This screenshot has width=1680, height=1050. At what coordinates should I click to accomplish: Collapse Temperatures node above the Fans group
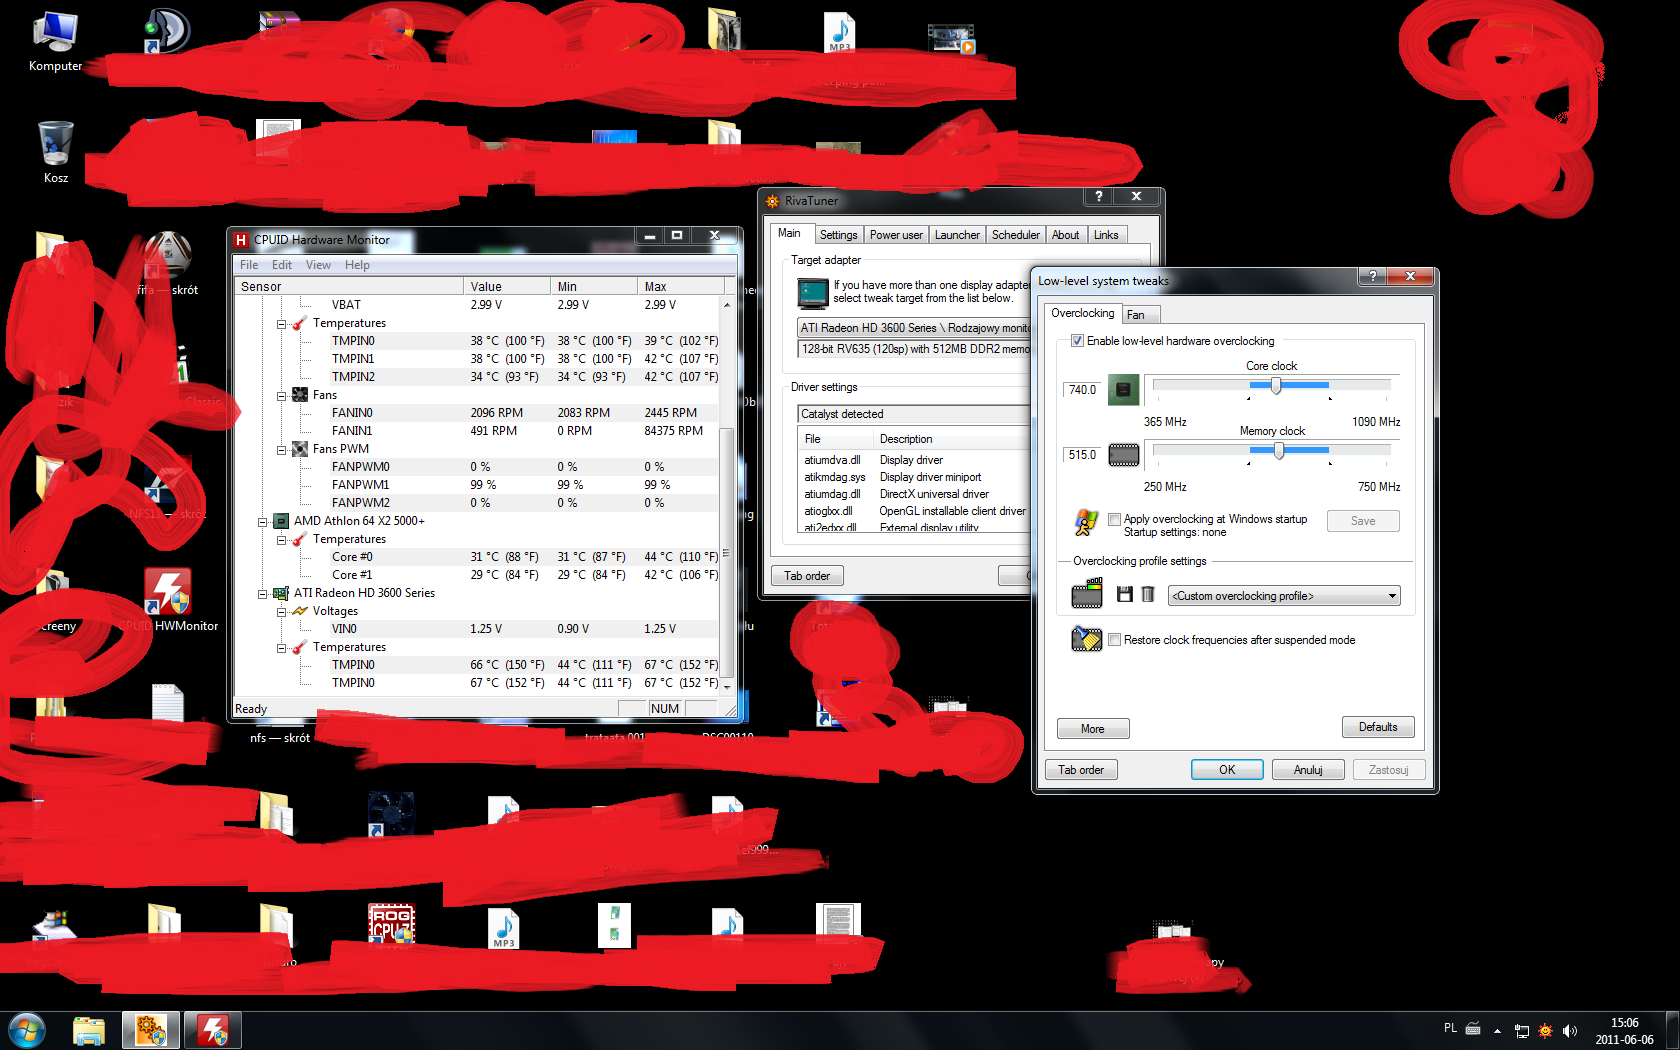pyautogui.click(x=282, y=324)
